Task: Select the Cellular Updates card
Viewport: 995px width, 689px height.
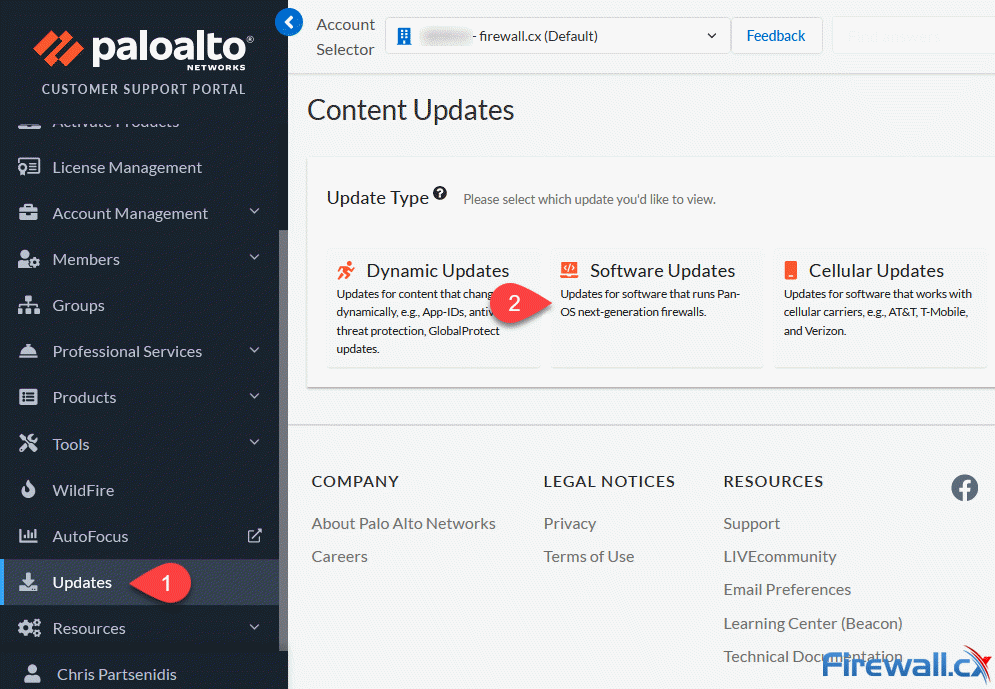Action: [881, 308]
